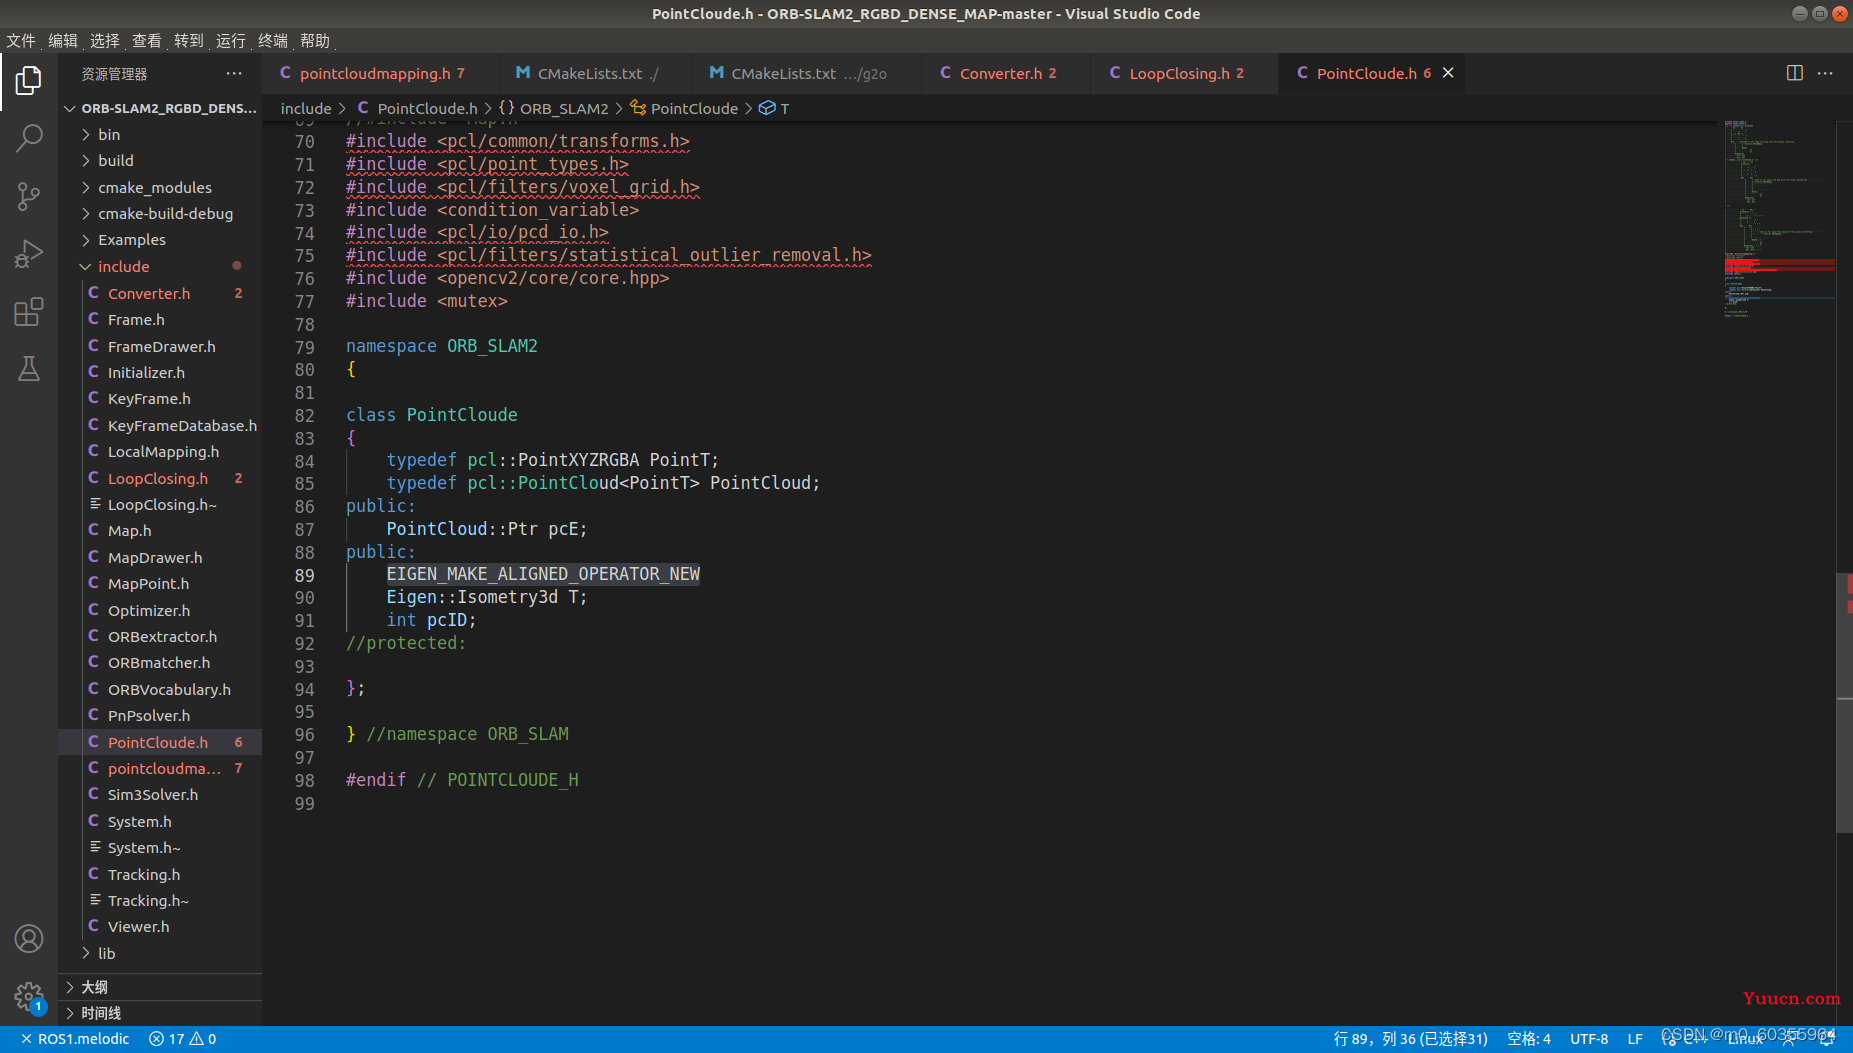The image size is (1853, 1053).
Task: Expand the 时间线 timeline section
Action: tap(160, 1013)
